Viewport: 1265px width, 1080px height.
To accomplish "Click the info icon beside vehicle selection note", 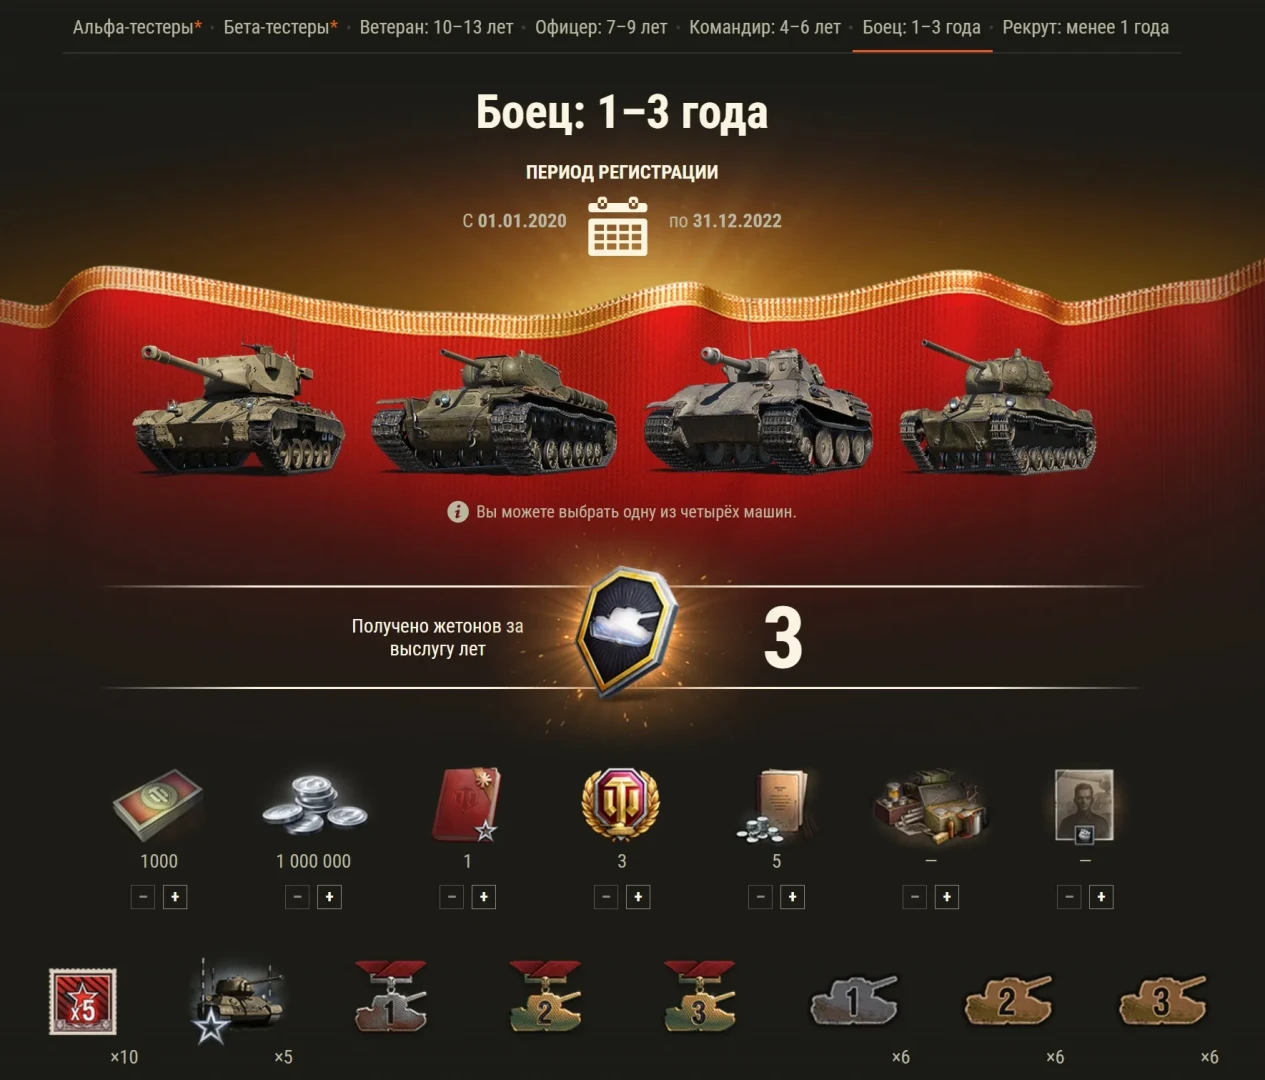I will [x=458, y=512].
